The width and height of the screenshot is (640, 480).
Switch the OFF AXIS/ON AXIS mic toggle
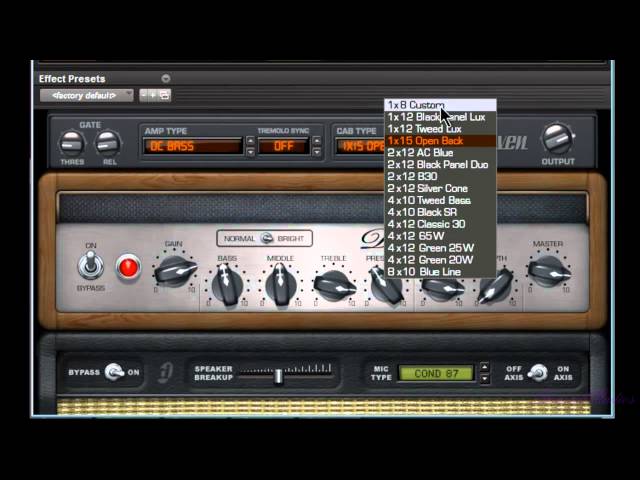pos(538,372)
